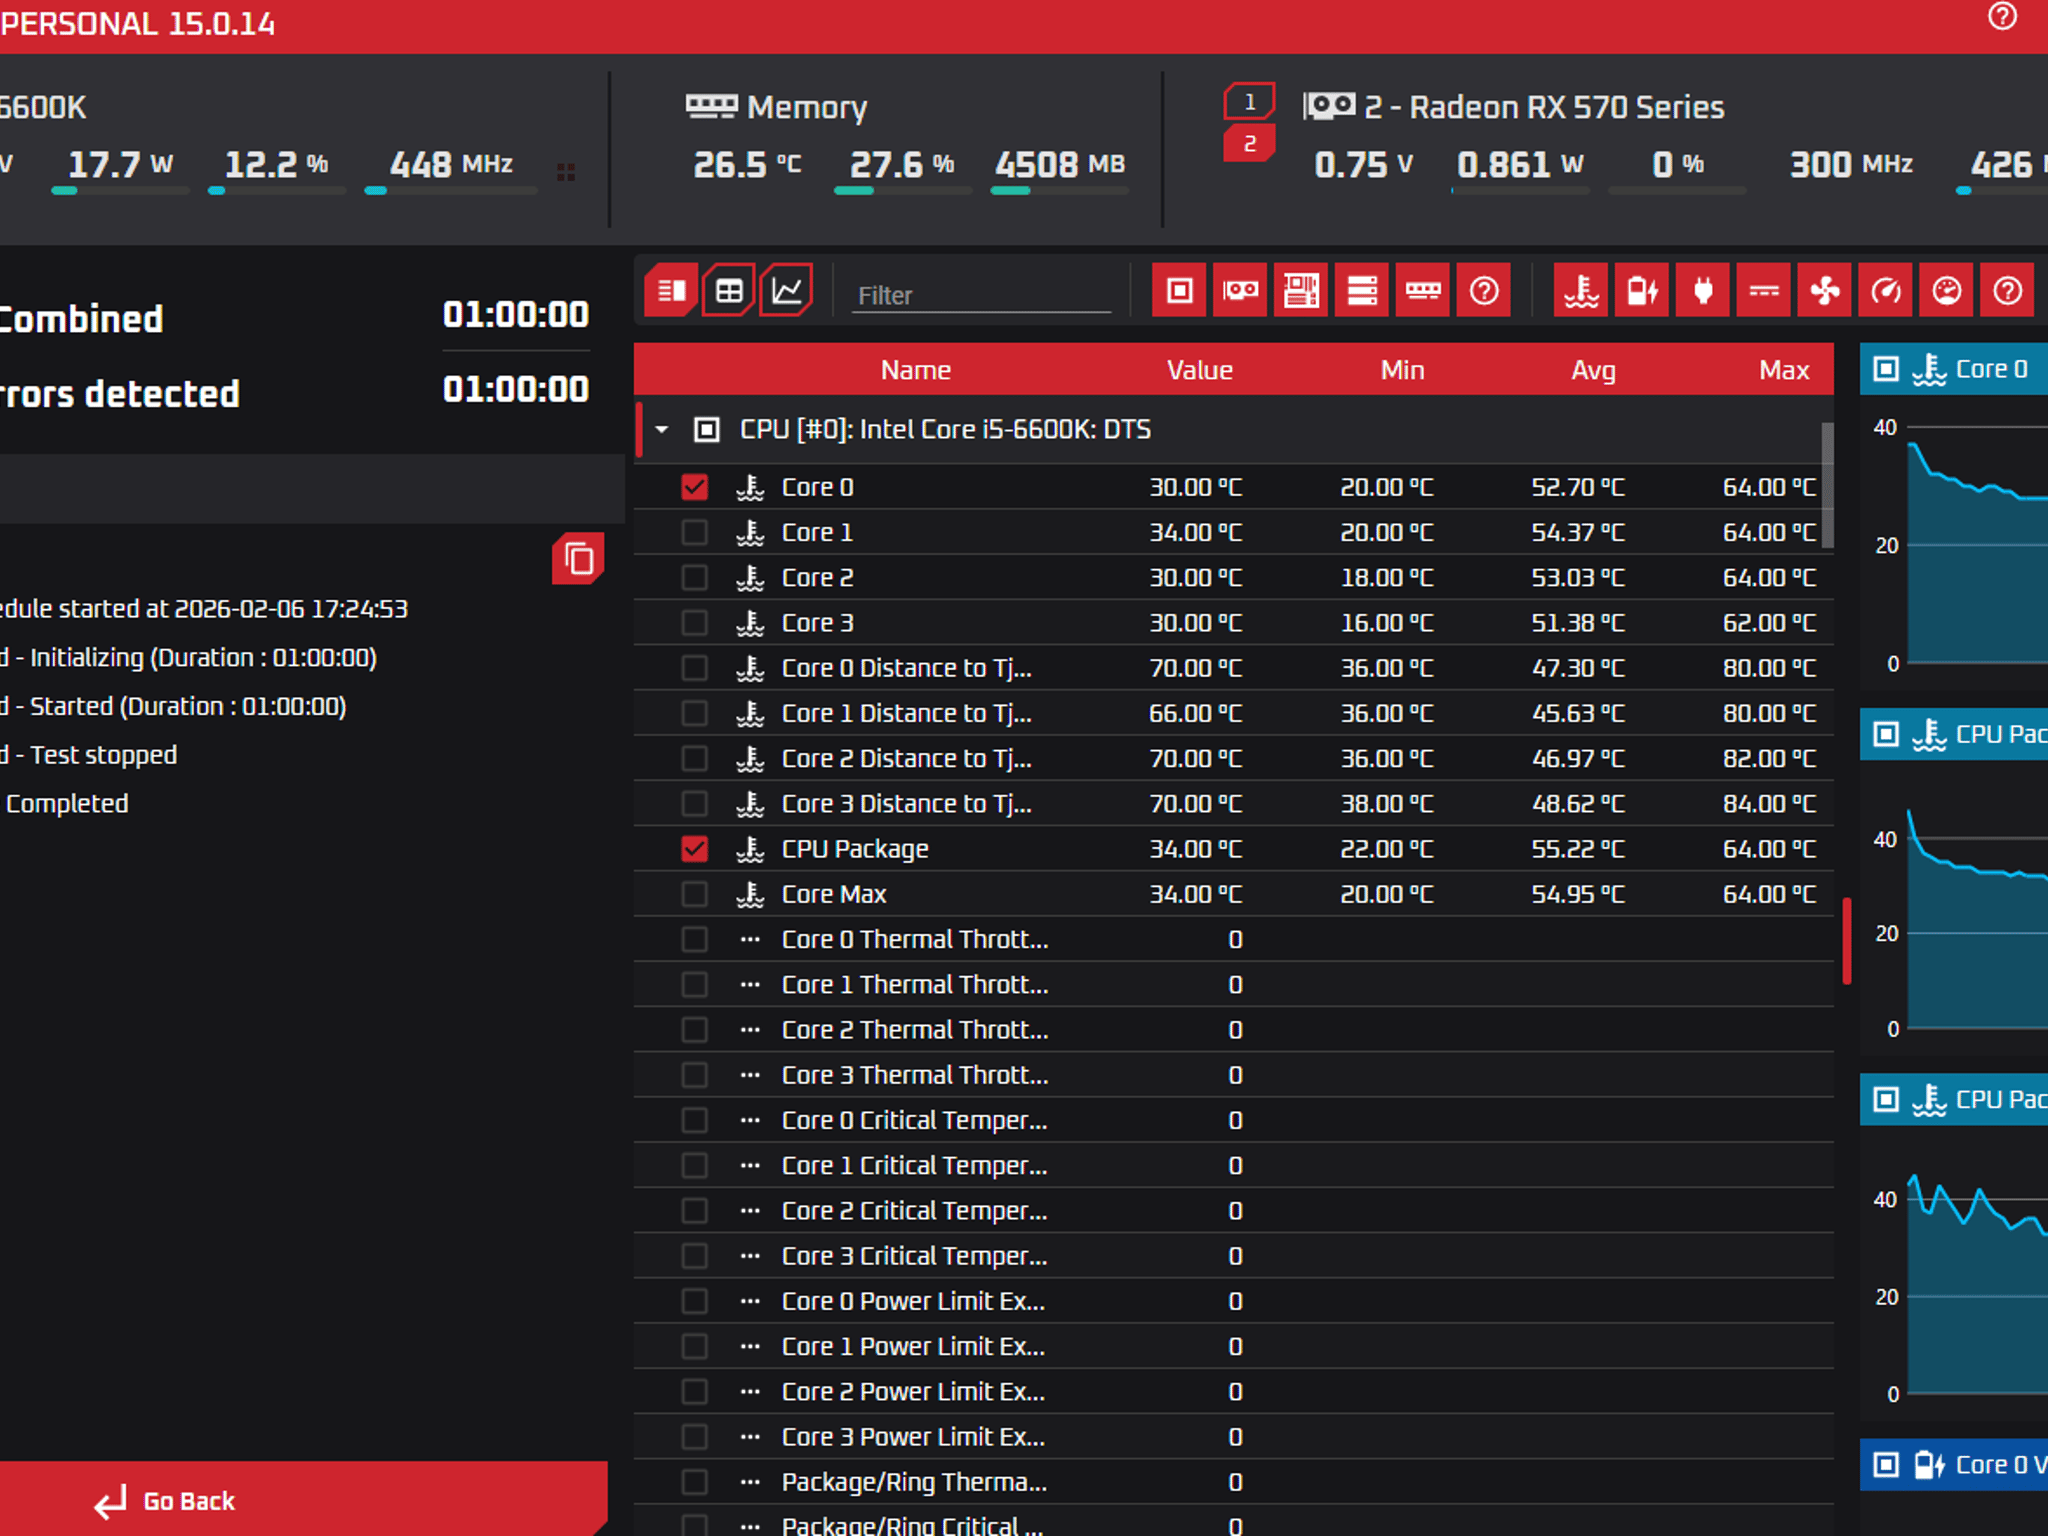Click the CPU power 17.7 W reading
The width and height of the screenshot is (2048, 1536).
[x=120, y=164]
